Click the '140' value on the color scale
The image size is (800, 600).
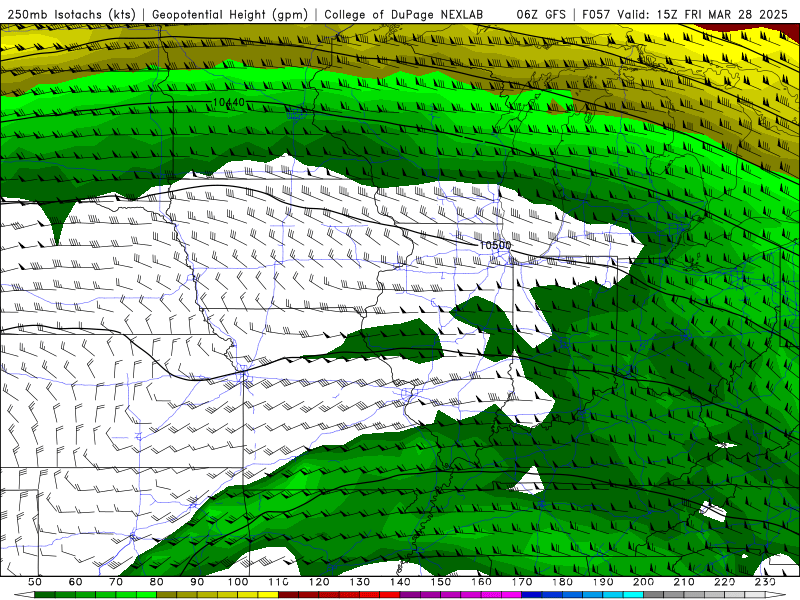point(400,582)
